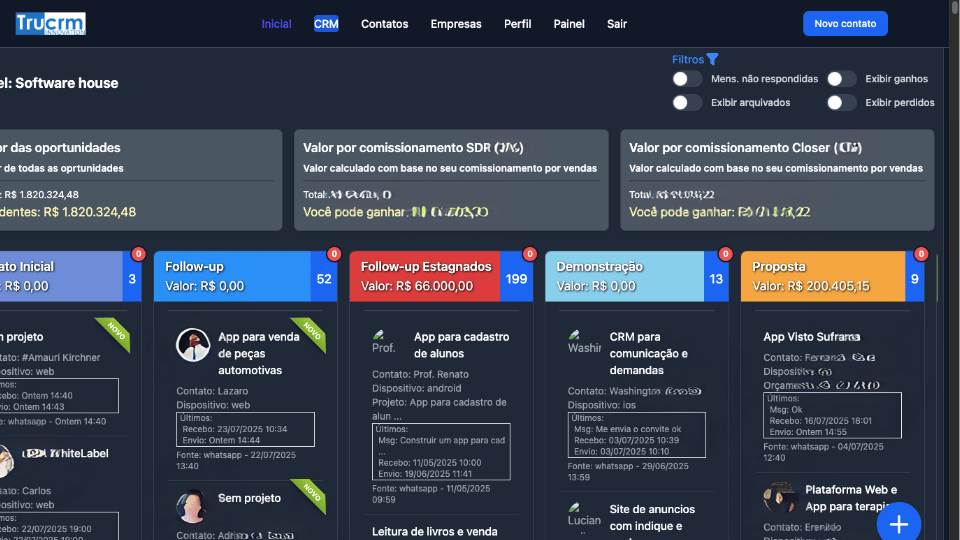Click the Filtros funnel icon
The height and width of the screenshot is (540, 960).
pos(712,60)
